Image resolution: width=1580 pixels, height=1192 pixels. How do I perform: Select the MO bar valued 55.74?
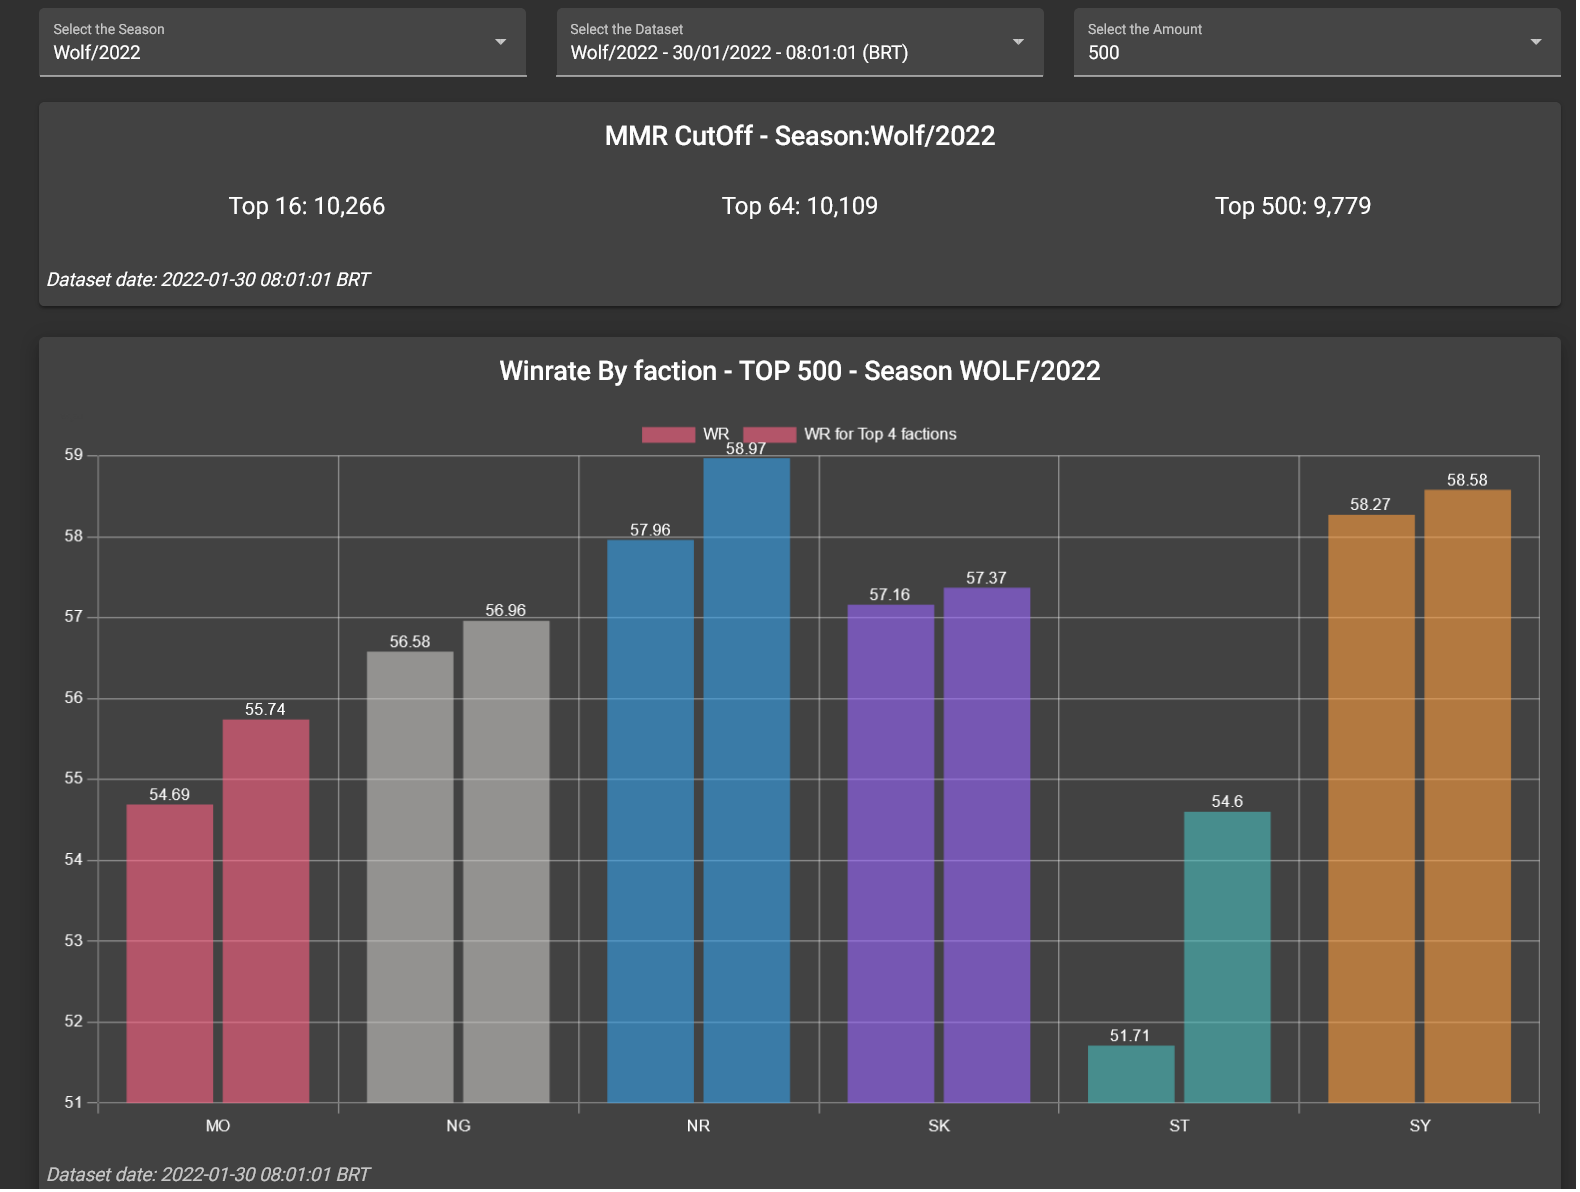(x=266, y=911)
